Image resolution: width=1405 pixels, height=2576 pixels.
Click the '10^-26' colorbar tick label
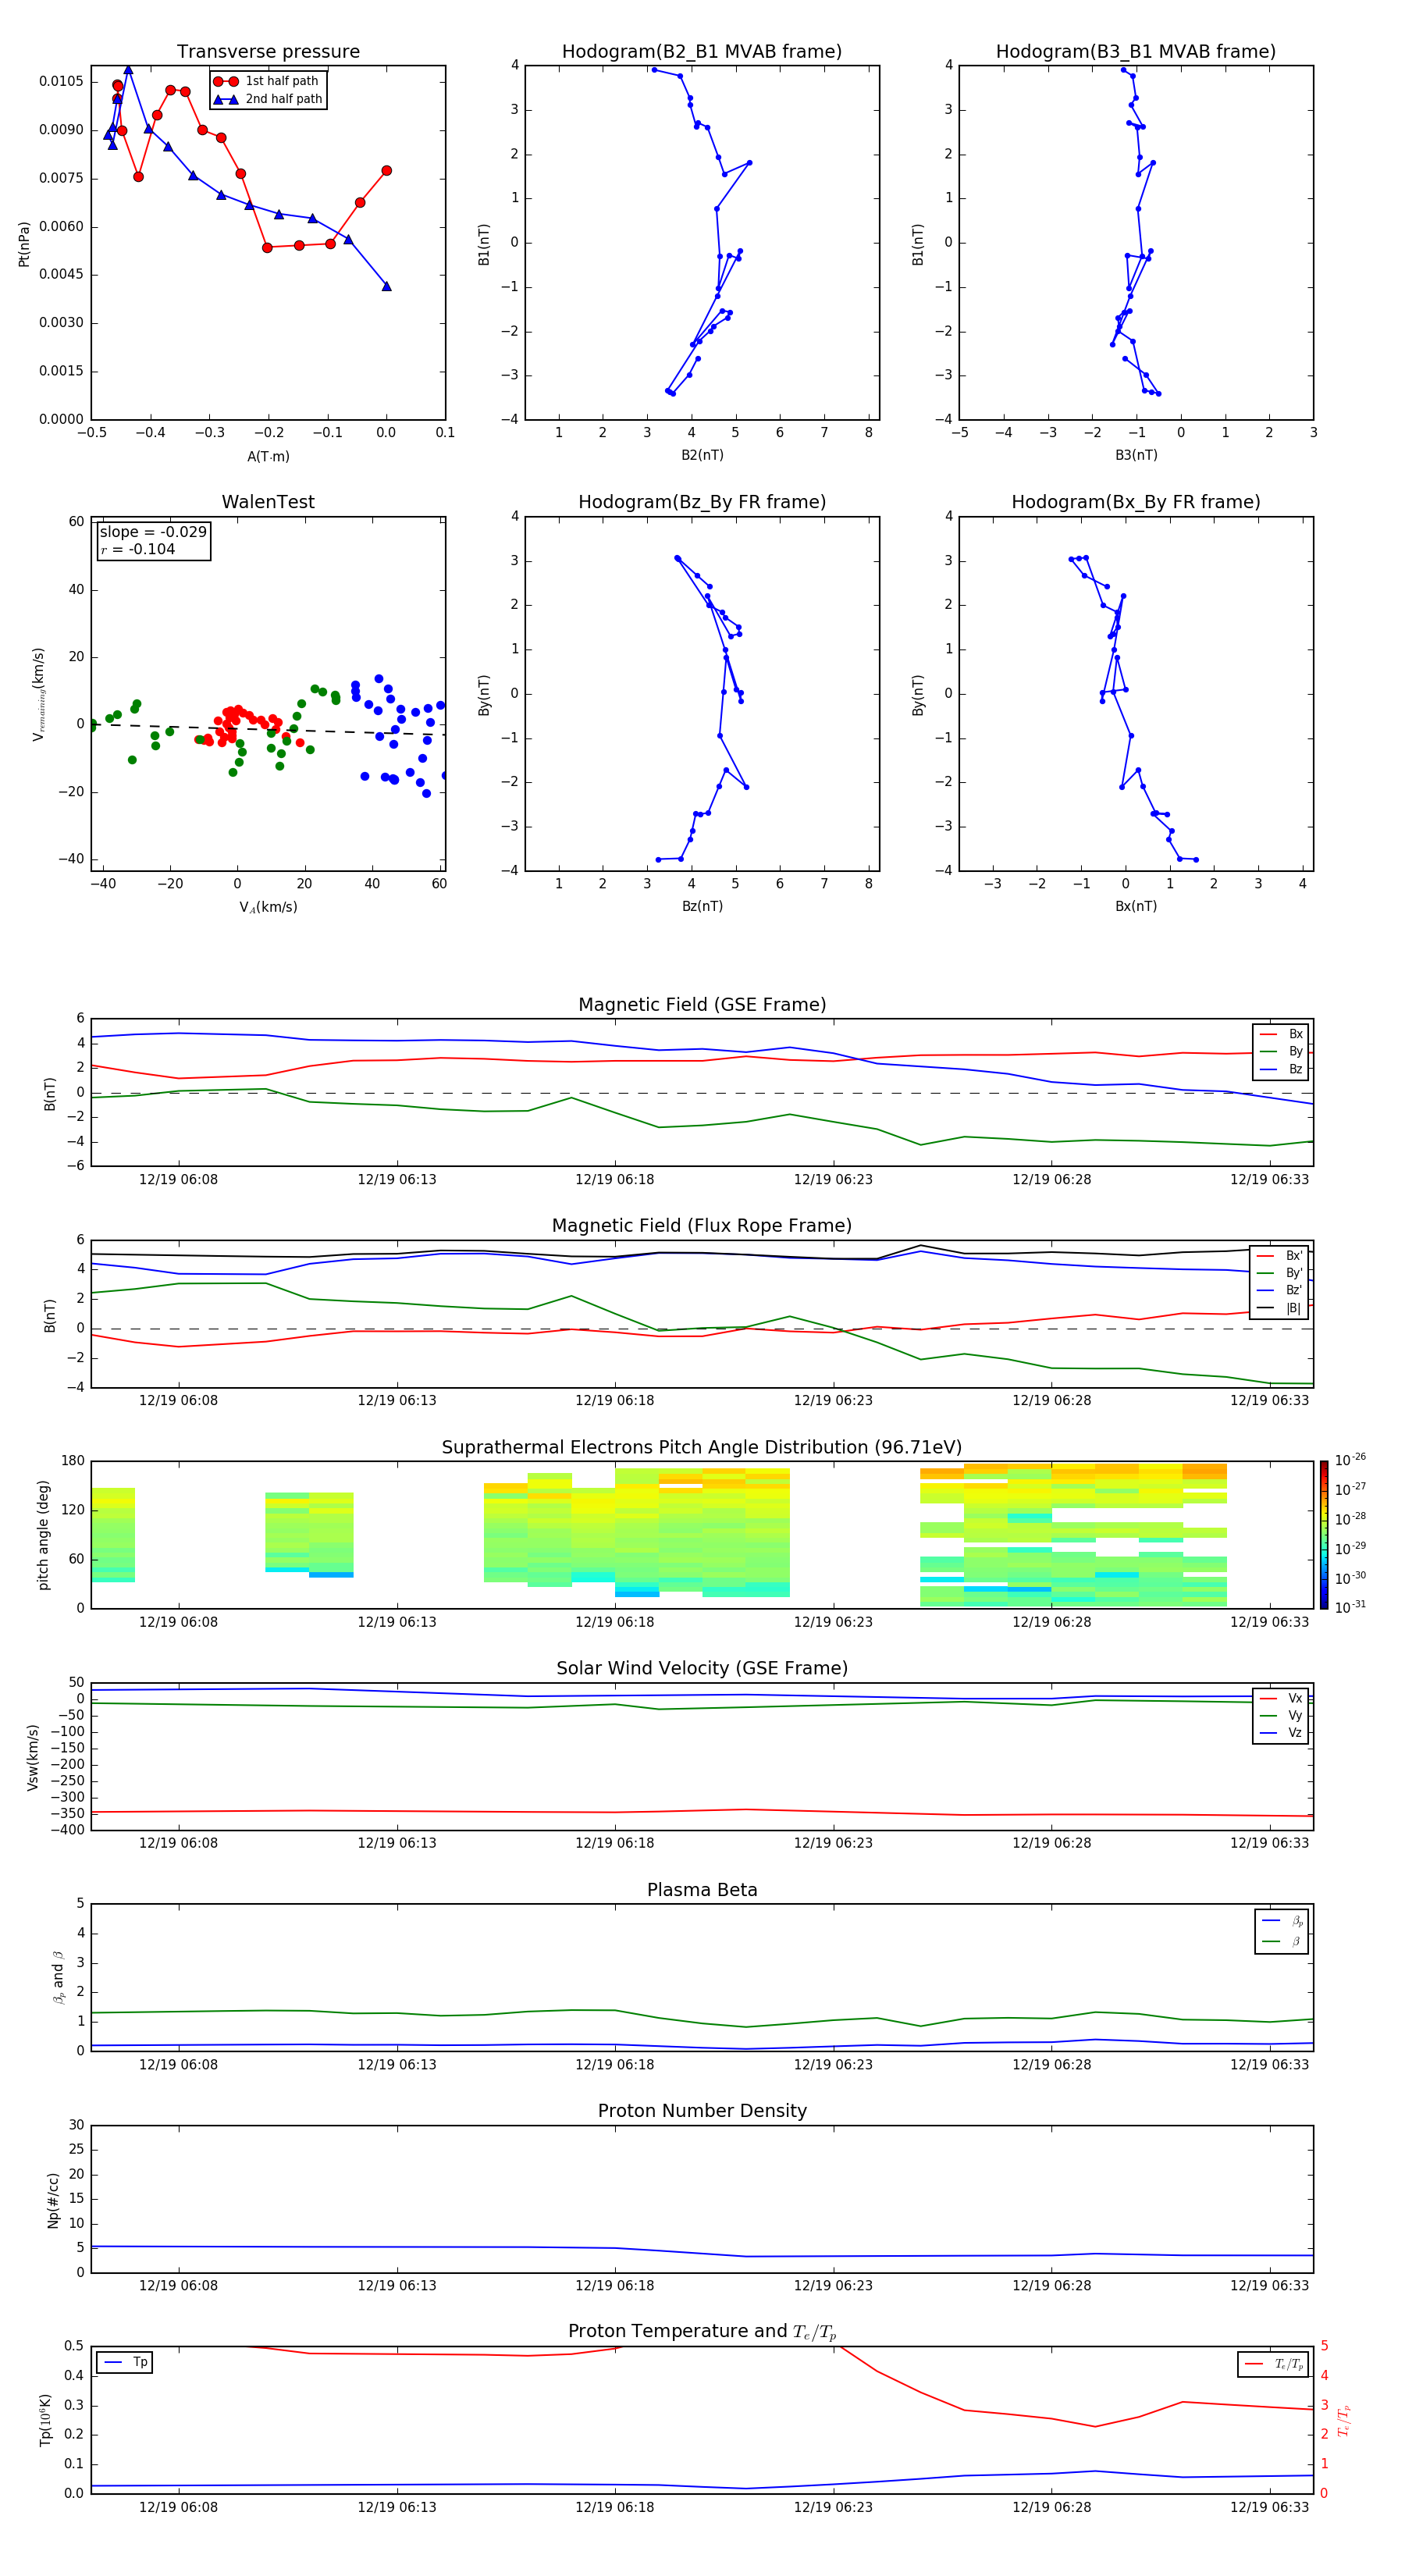click(1350, 1460)
